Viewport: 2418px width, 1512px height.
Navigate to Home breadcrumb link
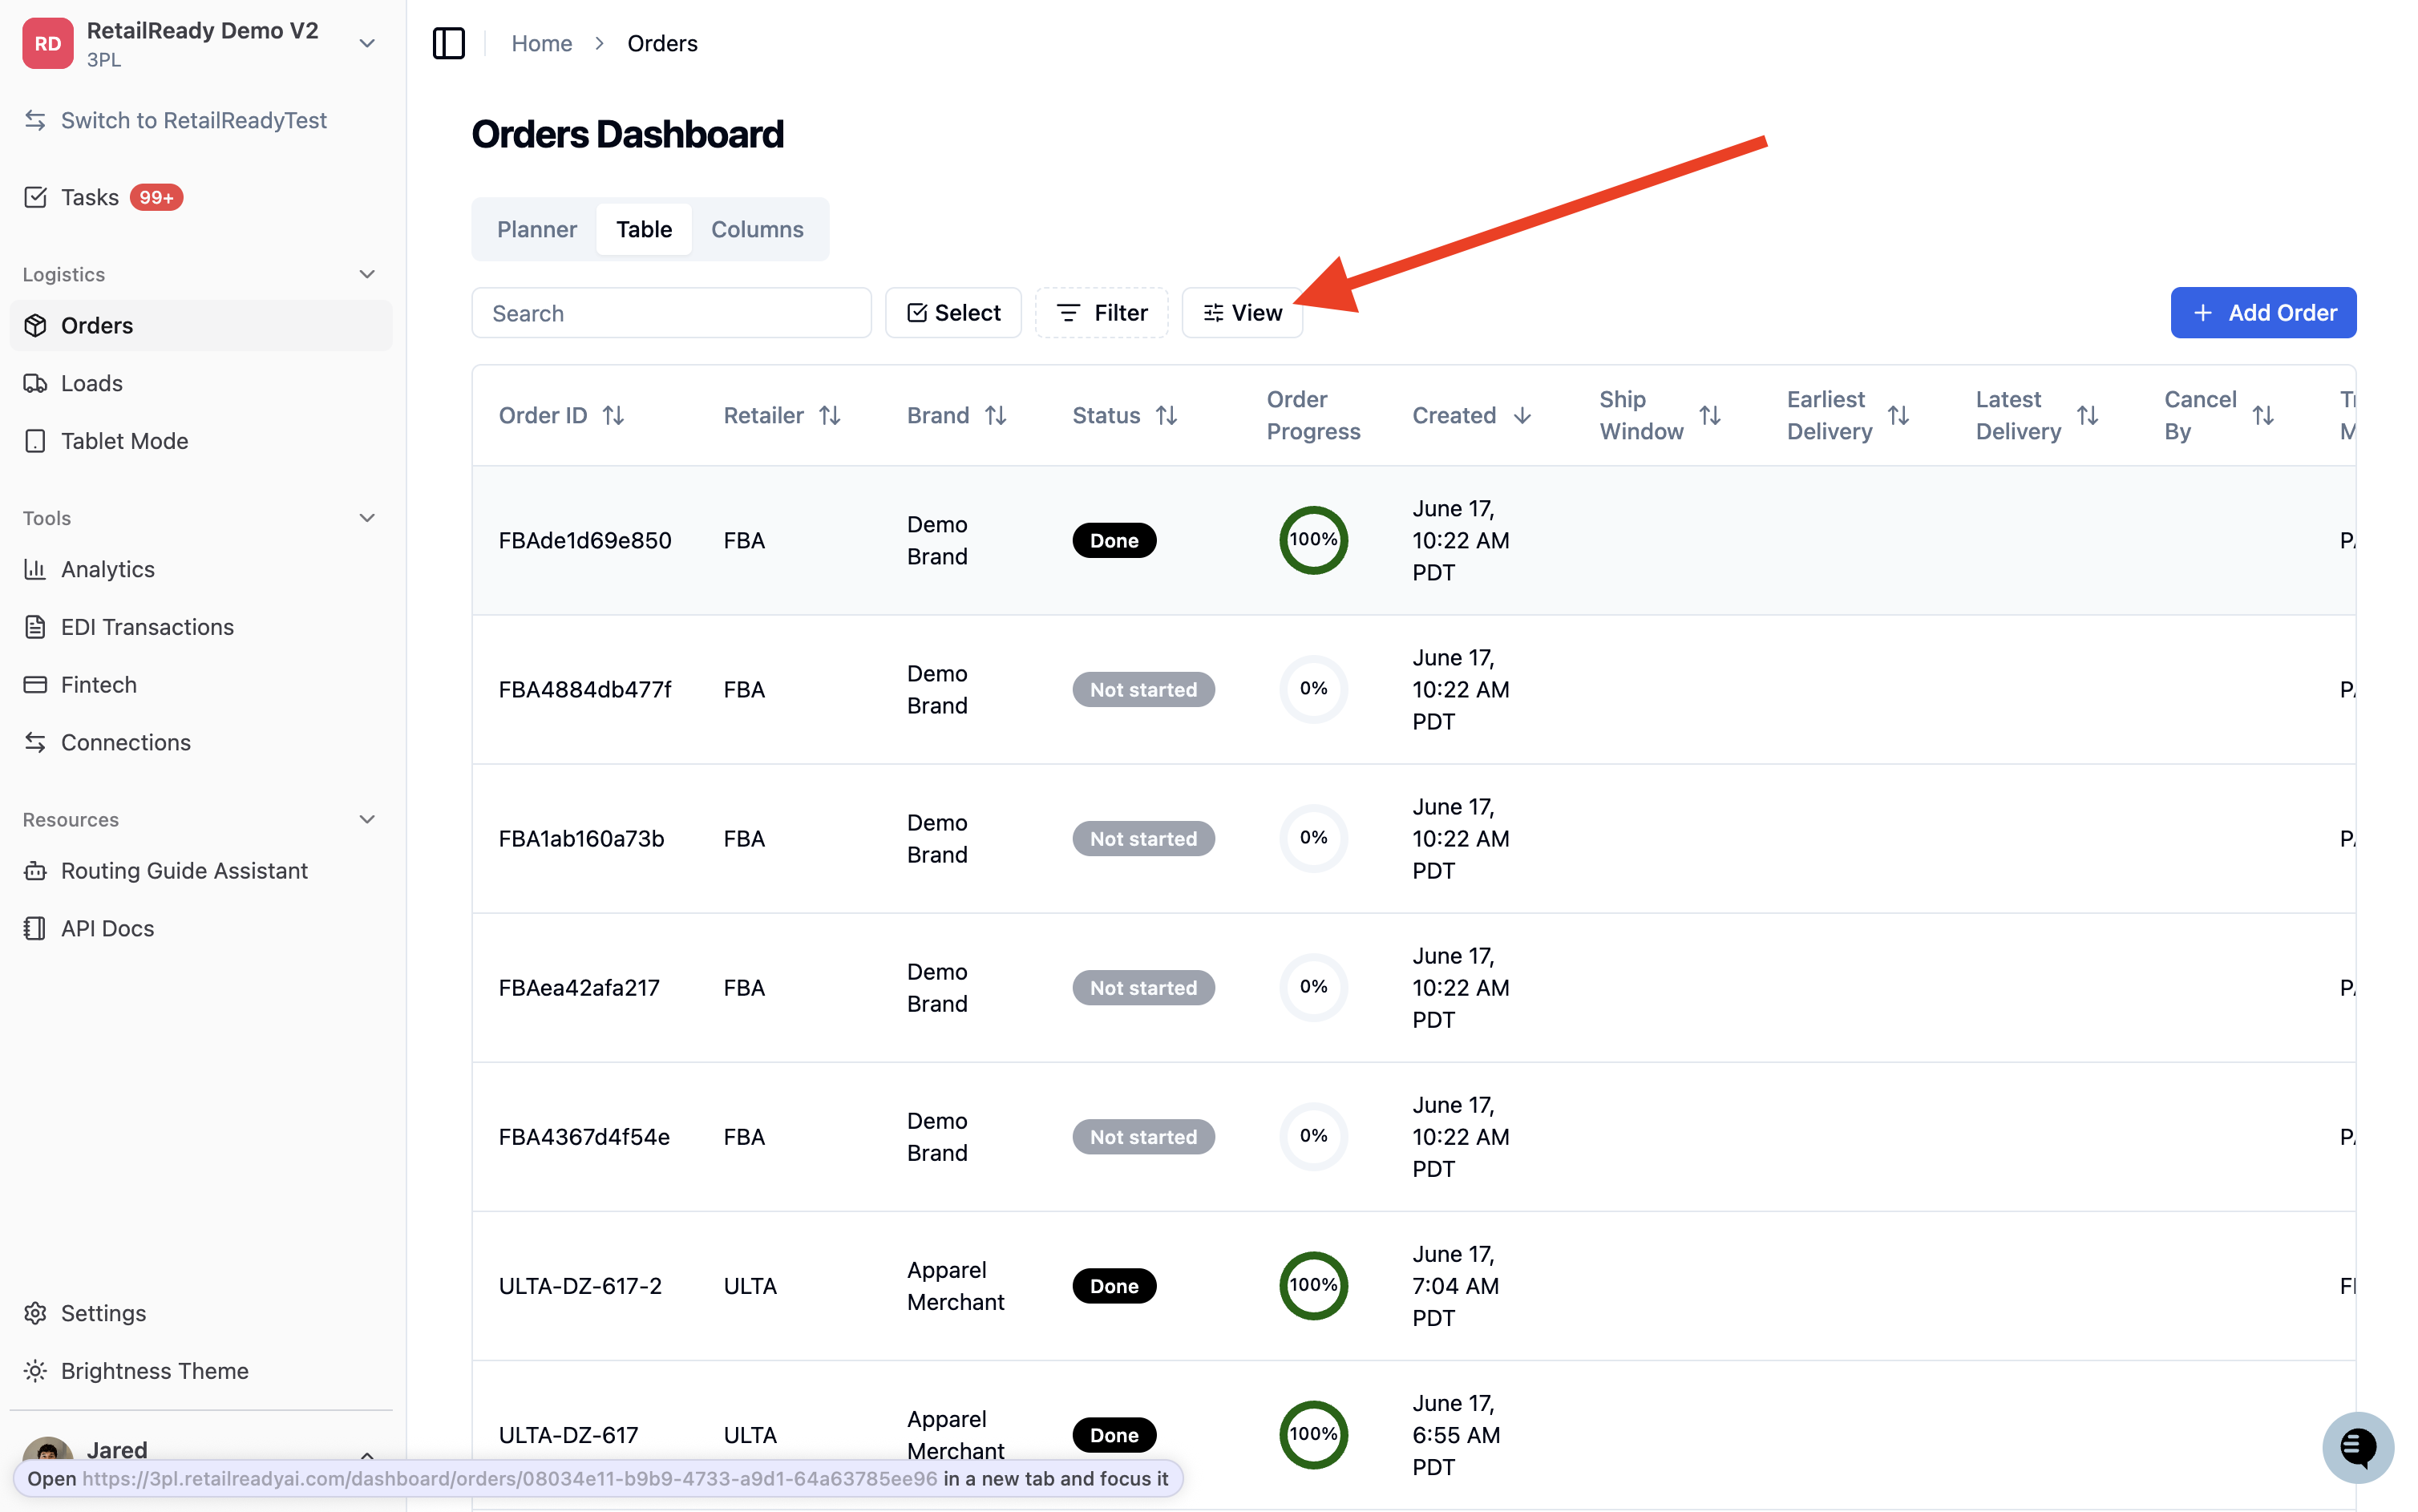coord(542,43)
